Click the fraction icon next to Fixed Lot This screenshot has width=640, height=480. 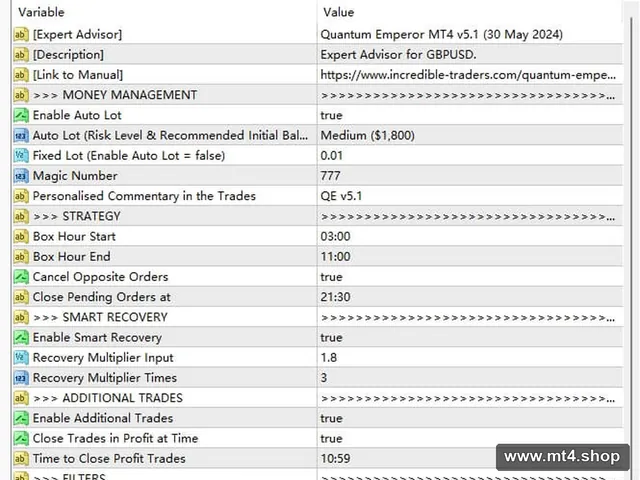20,156
